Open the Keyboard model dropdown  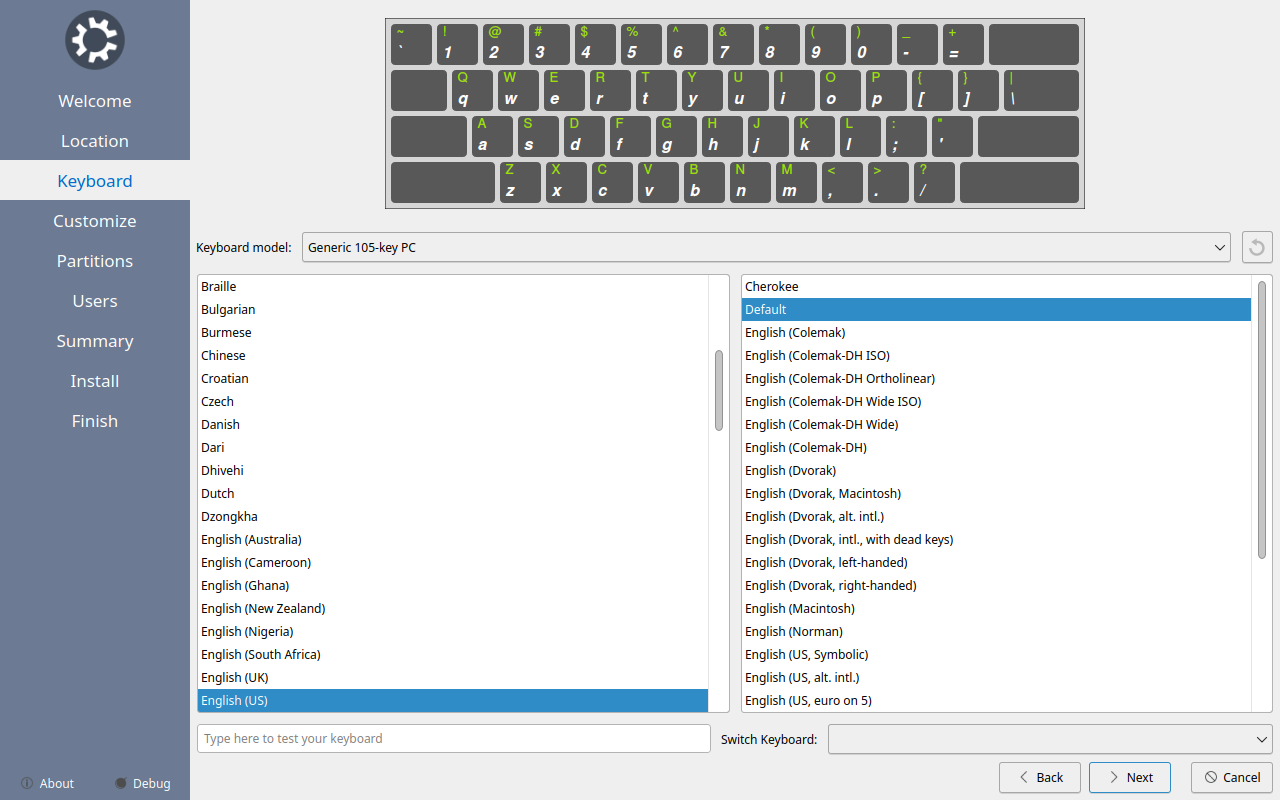coord(766,247)
